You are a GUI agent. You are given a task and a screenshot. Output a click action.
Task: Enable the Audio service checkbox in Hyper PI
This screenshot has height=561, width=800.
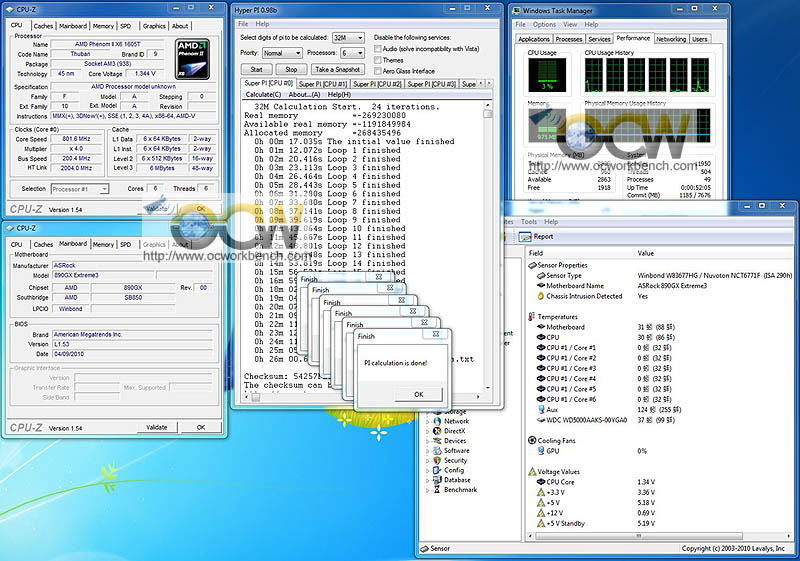[x=378, y=49]
